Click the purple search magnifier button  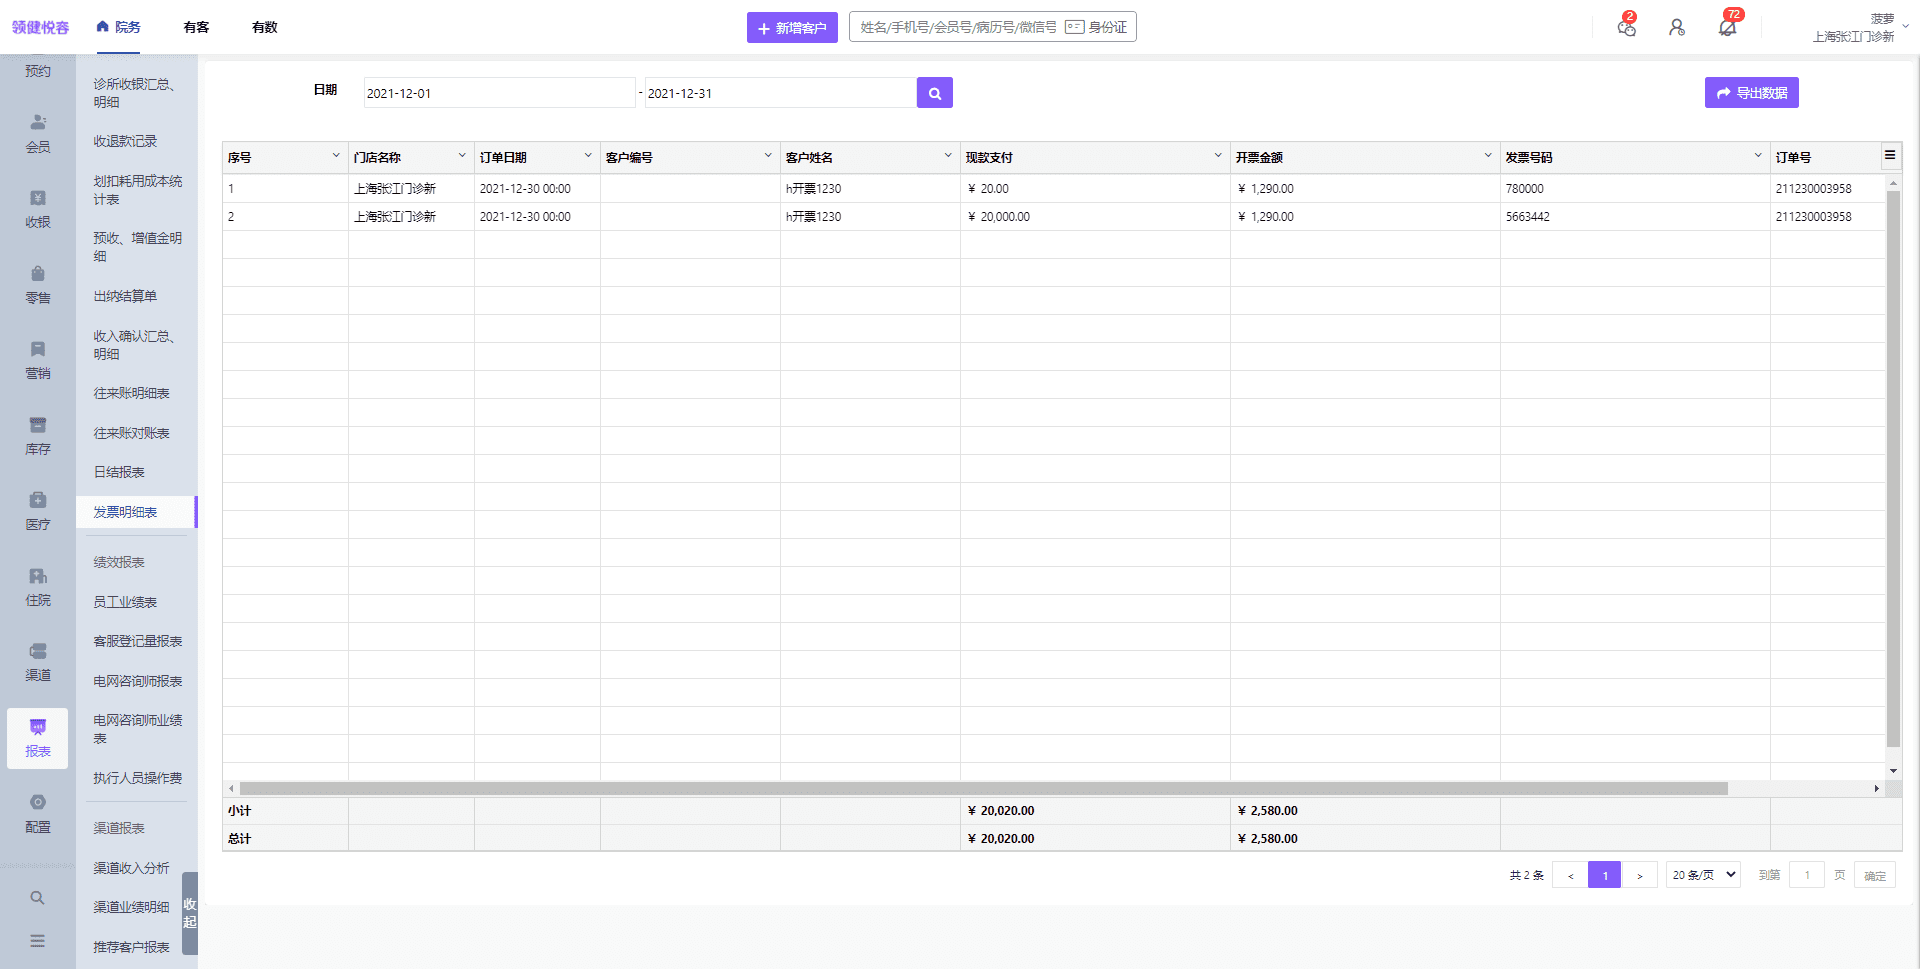coord(934,93)
